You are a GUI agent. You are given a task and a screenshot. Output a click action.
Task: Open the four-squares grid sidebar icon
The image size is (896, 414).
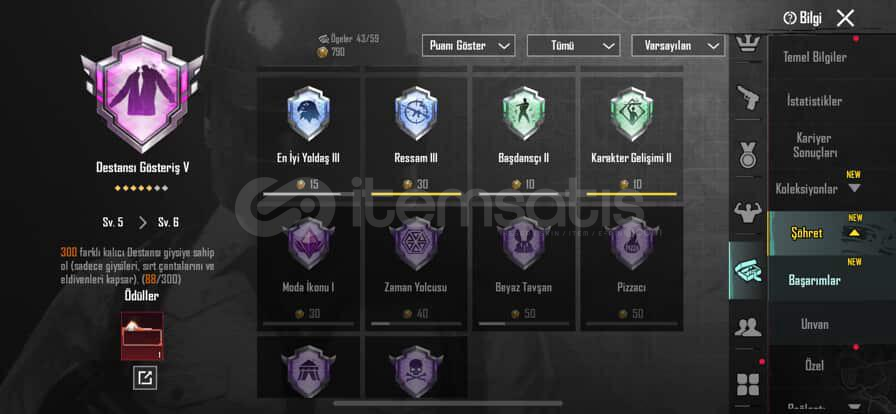748,384
